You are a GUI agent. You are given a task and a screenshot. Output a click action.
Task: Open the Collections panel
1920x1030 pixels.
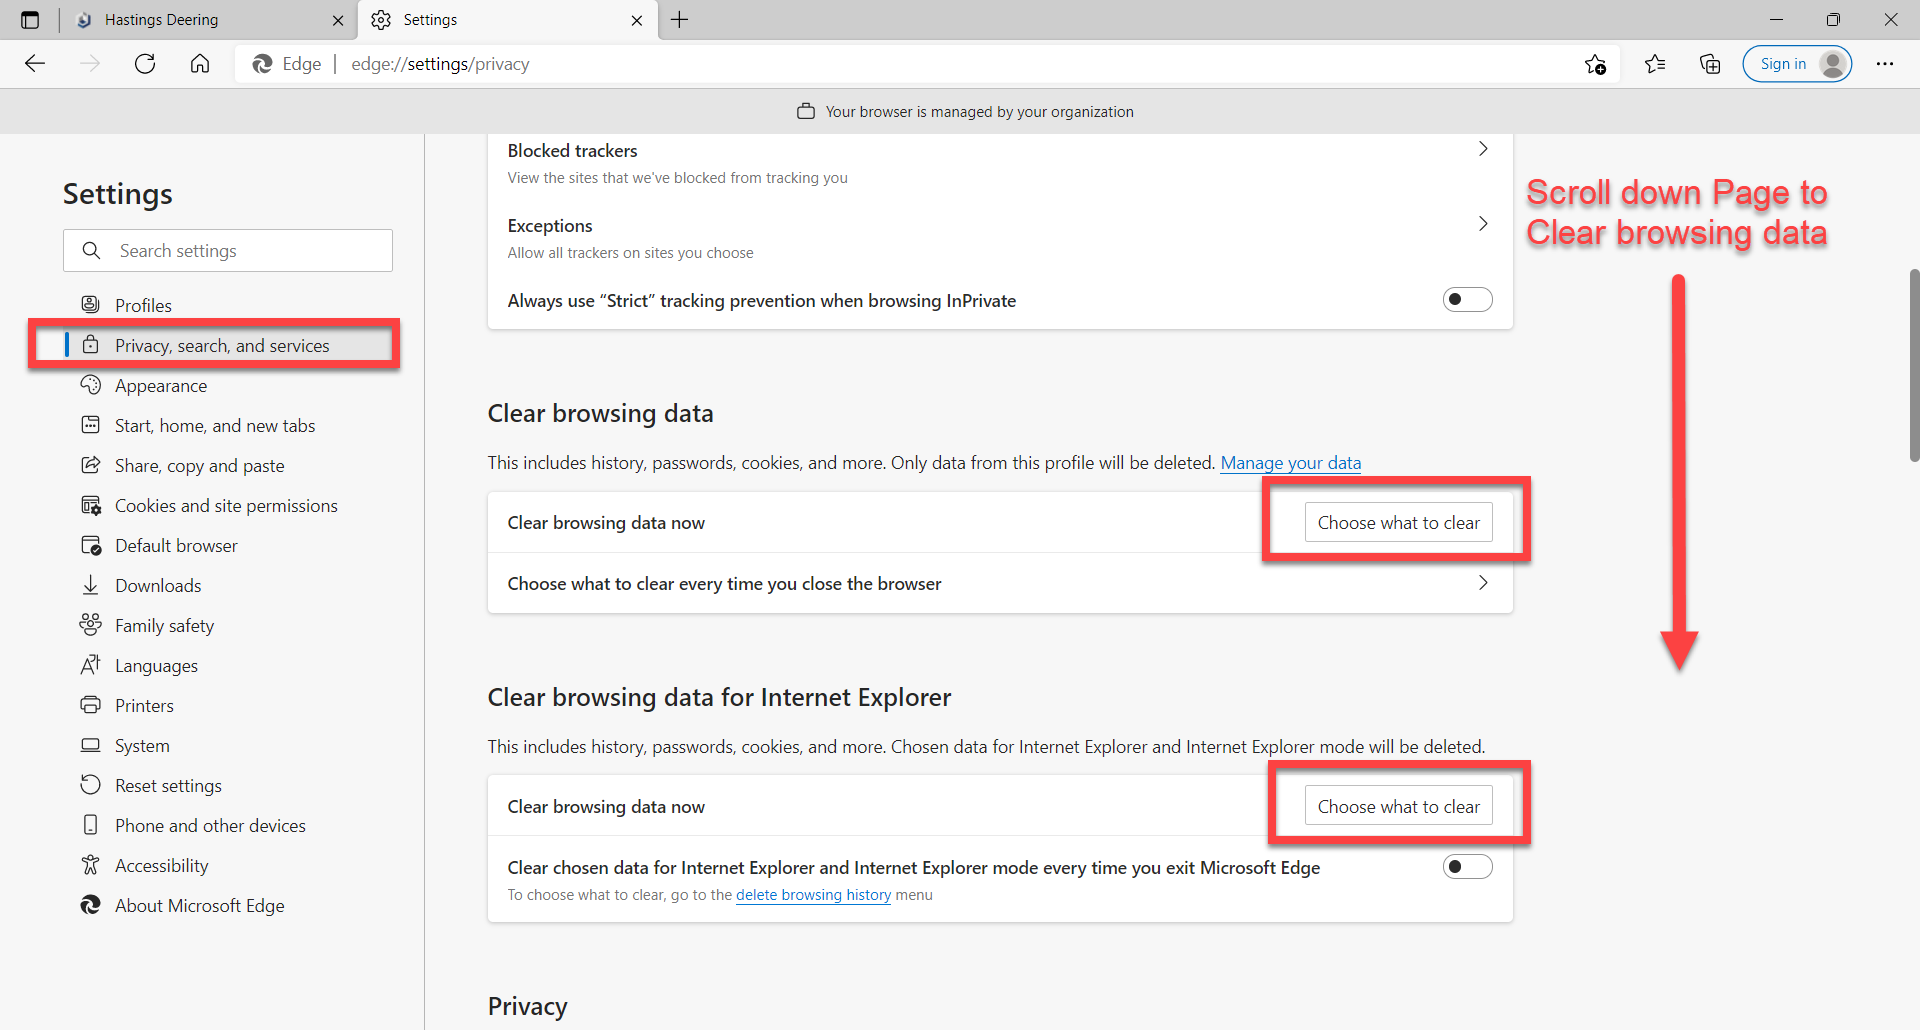coord(1709,63)
